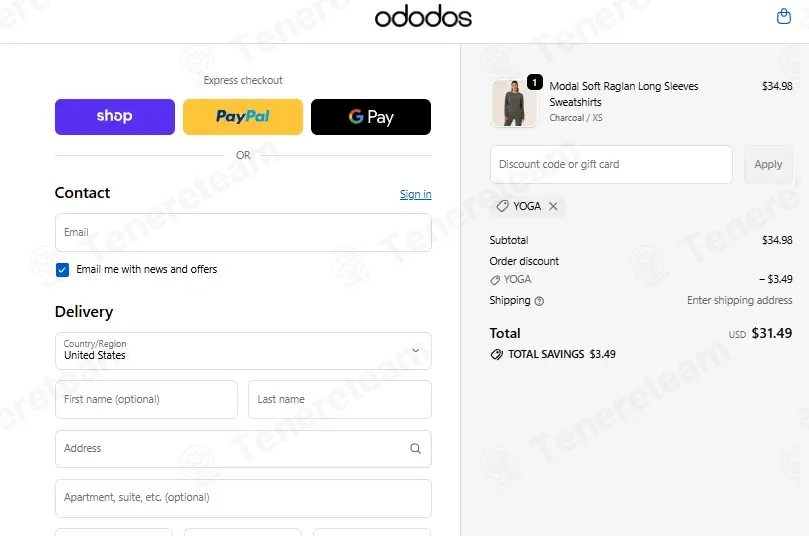Expand country list via chevron arrow
Image resolution: width=809 pixels, height=536 pixels.
coord(415,351)
